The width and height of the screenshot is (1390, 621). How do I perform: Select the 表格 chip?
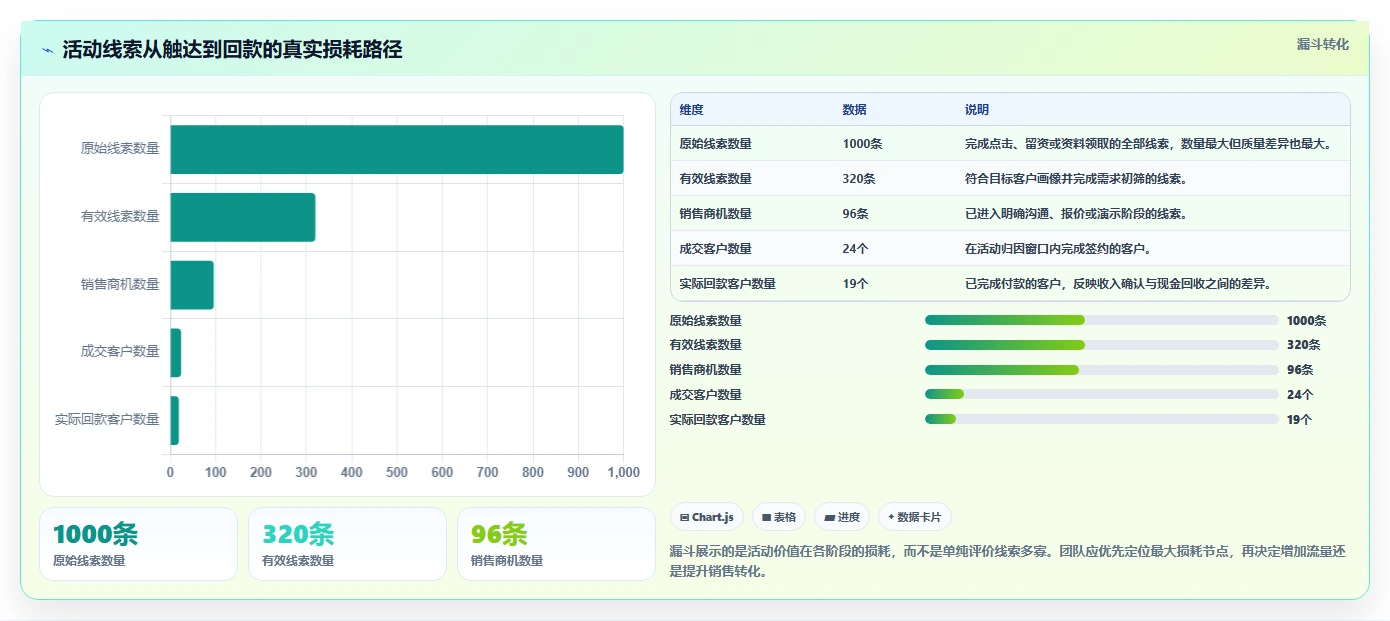point(778,517)
